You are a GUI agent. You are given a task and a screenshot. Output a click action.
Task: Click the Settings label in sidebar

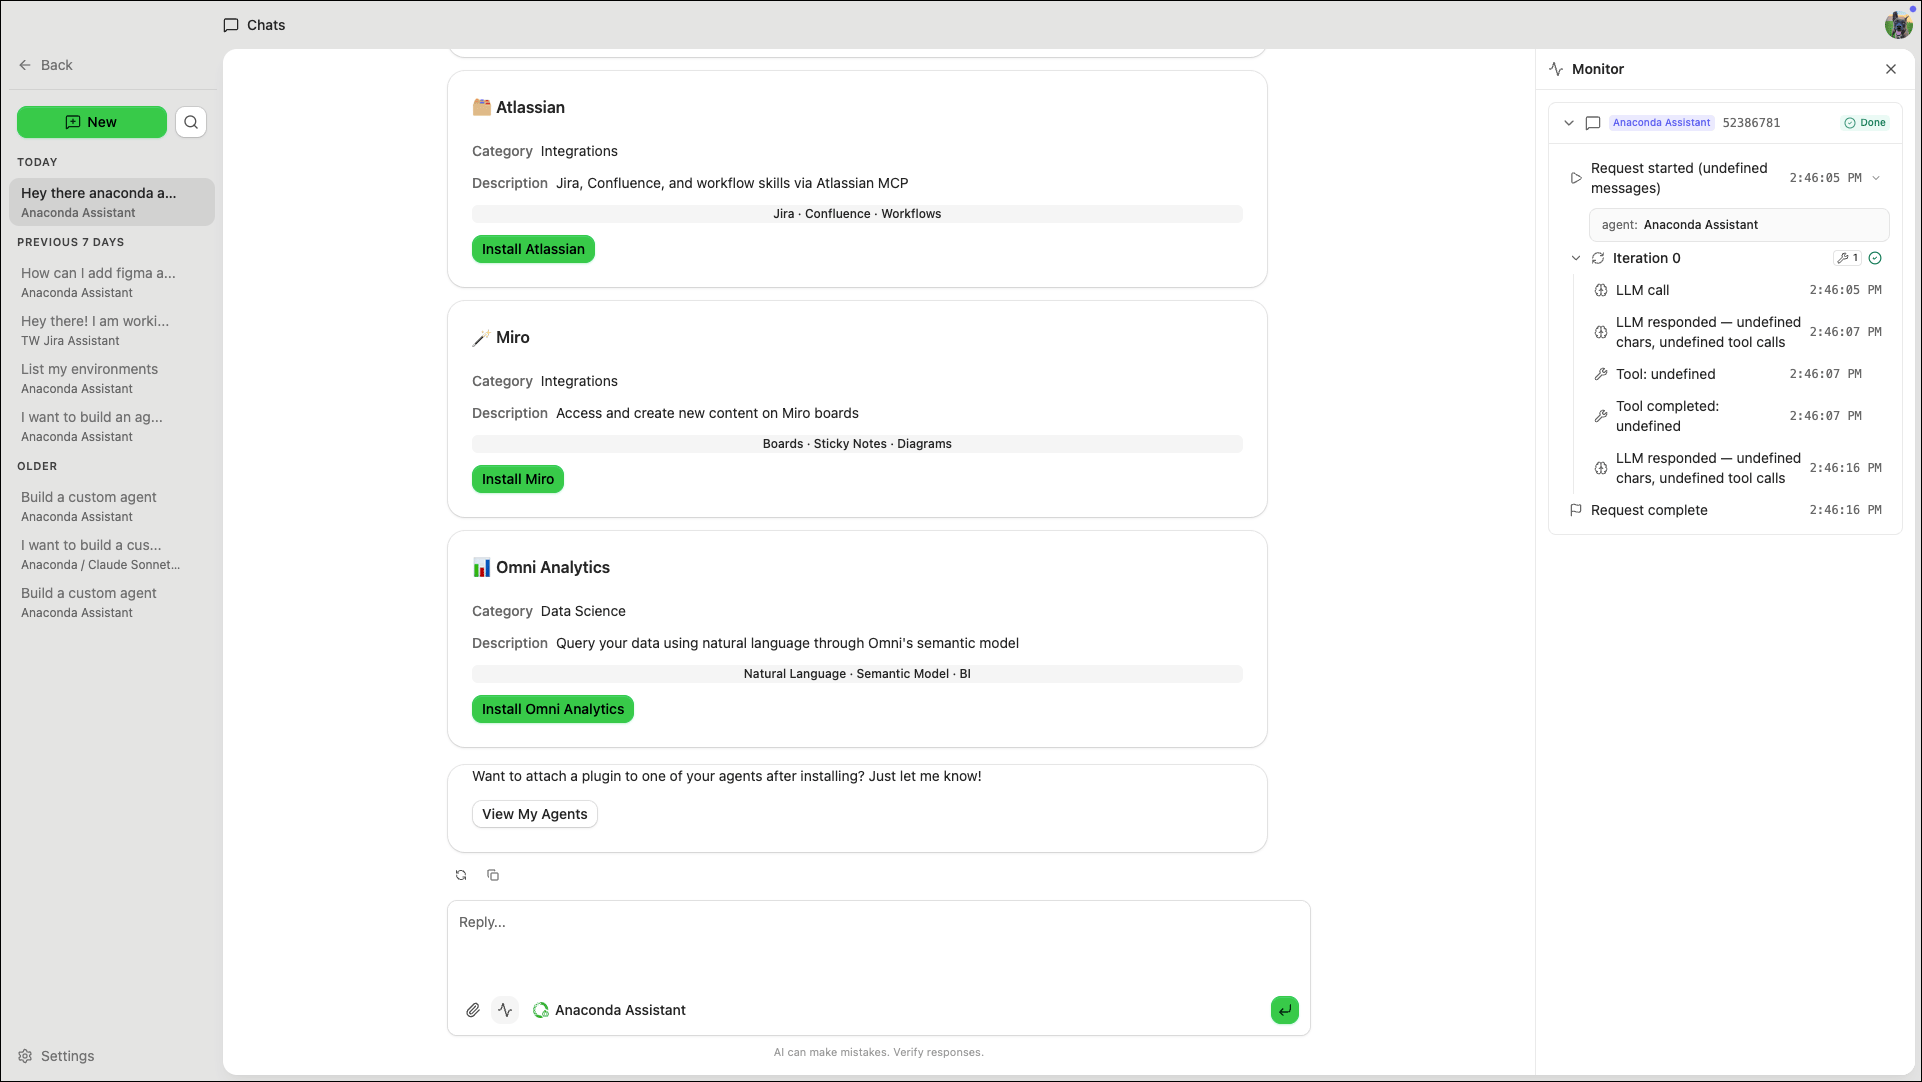click(68, 1056)
